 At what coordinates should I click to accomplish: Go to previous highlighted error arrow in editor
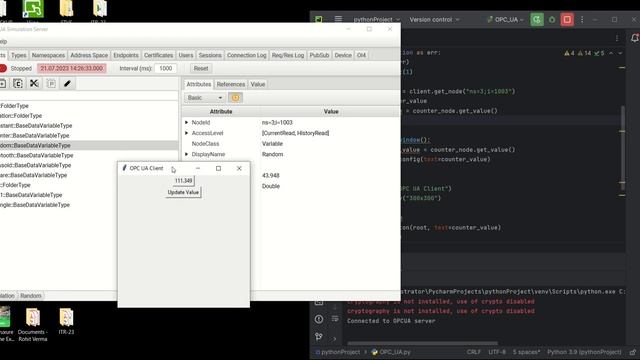[x=611, y=53]
